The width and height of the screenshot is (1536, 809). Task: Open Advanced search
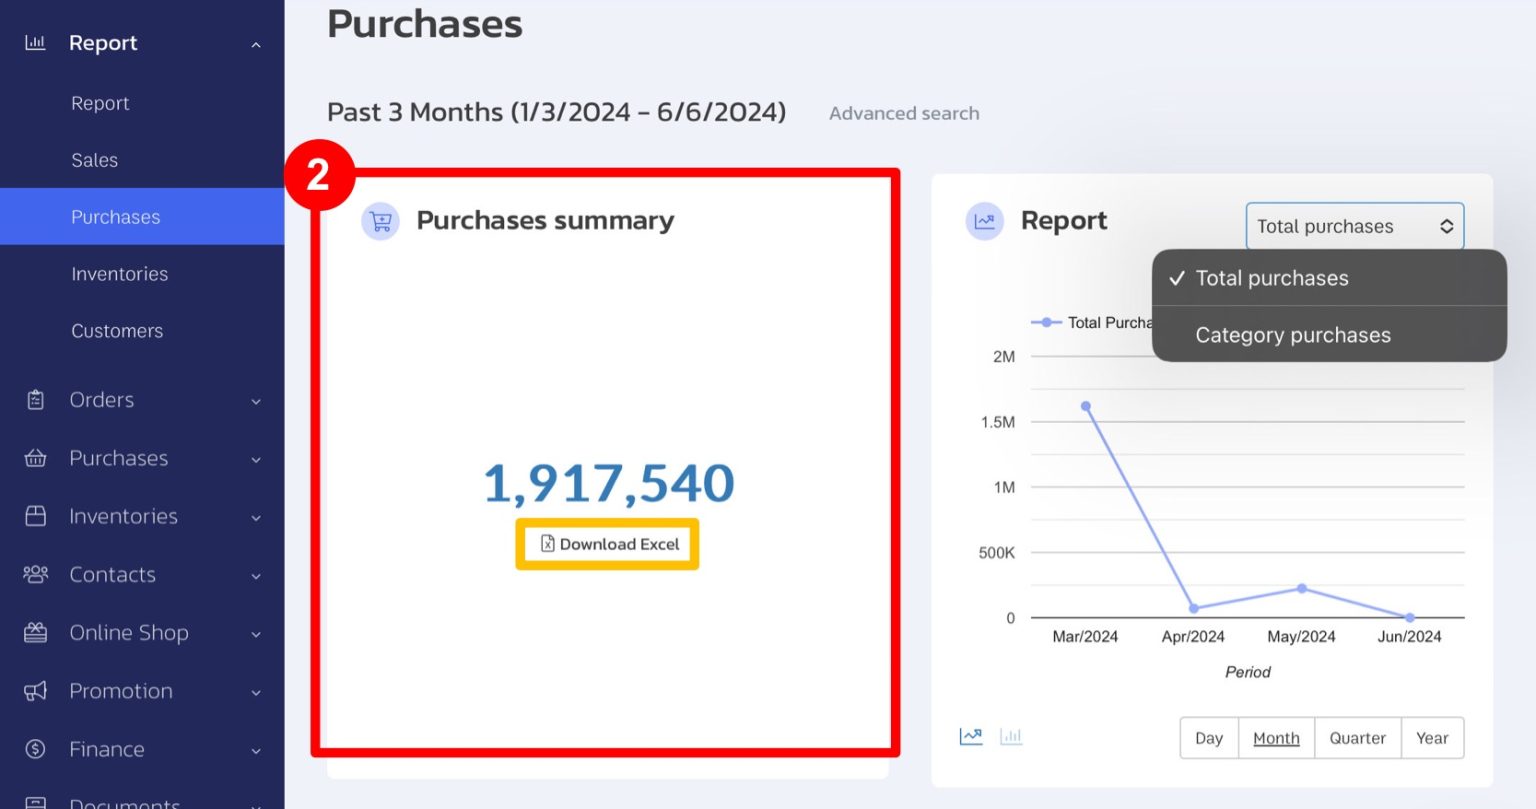[x=903, y=112]
